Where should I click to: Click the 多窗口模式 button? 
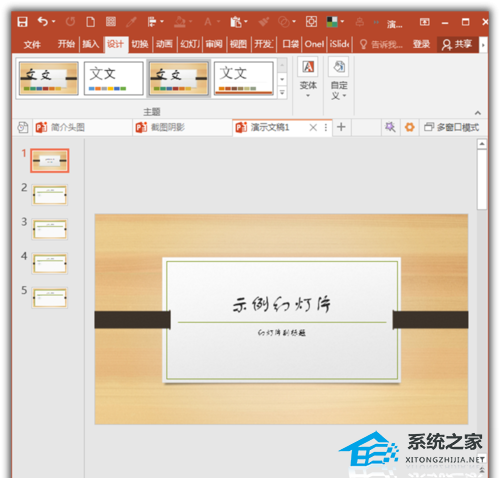pos(452,127)
